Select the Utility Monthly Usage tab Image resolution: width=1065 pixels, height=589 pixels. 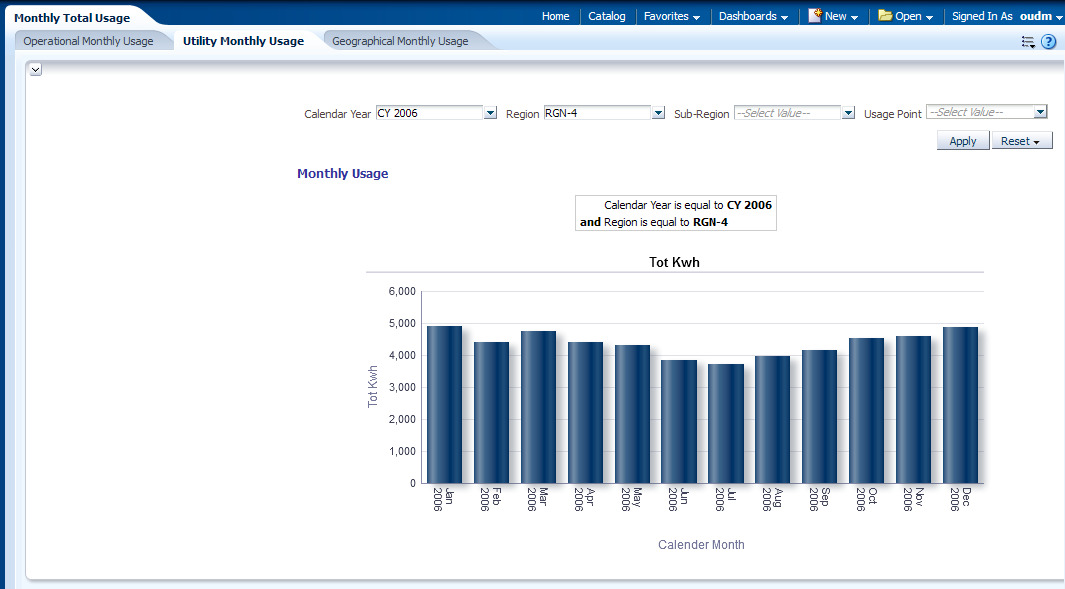(243, 41)
